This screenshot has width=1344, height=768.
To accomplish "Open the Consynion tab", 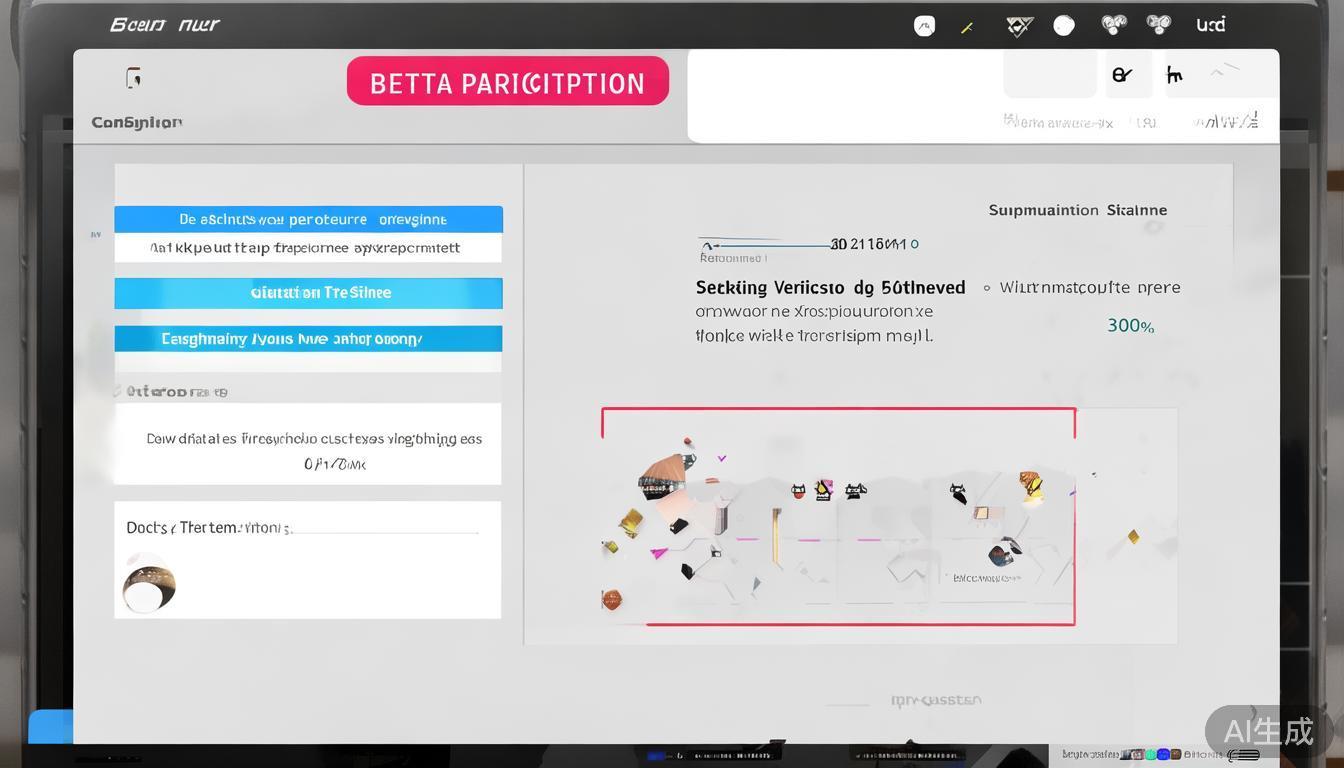I will coord(137,122).
